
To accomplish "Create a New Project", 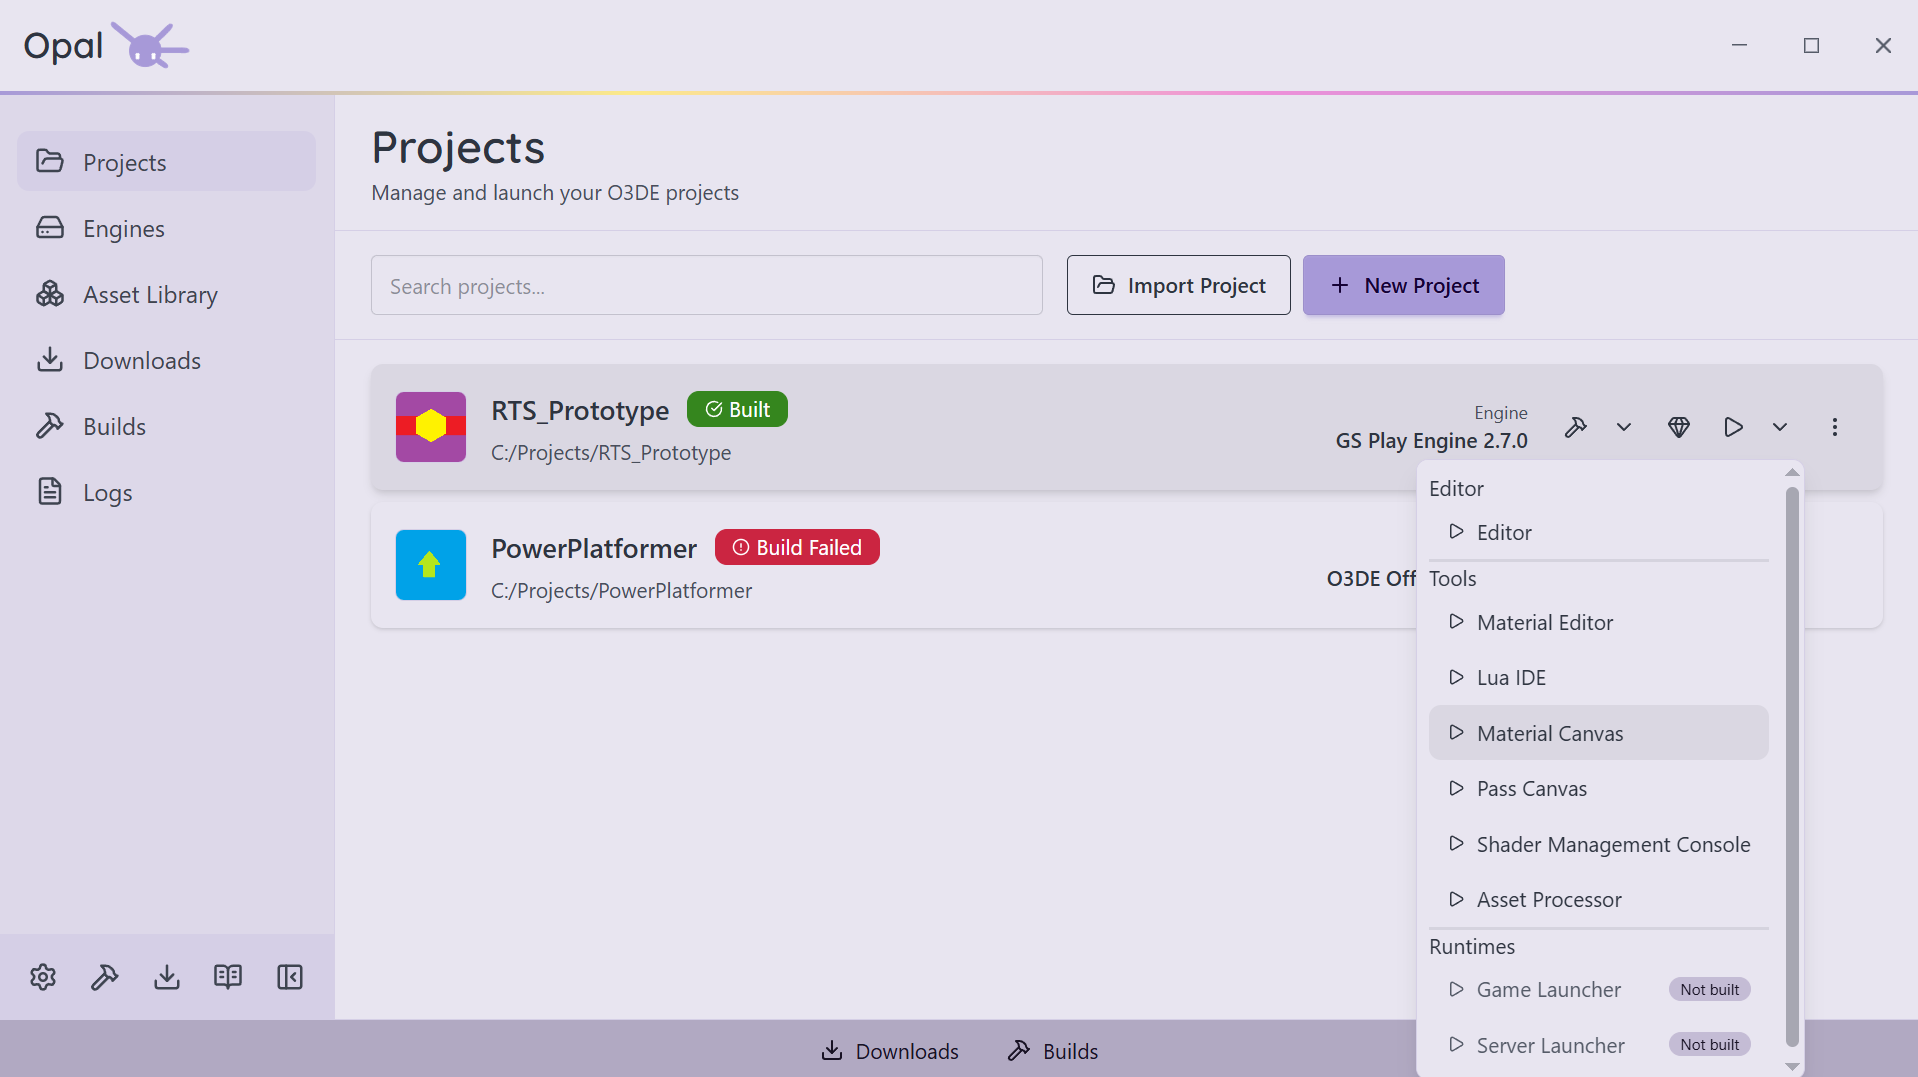I will 1404,285.
